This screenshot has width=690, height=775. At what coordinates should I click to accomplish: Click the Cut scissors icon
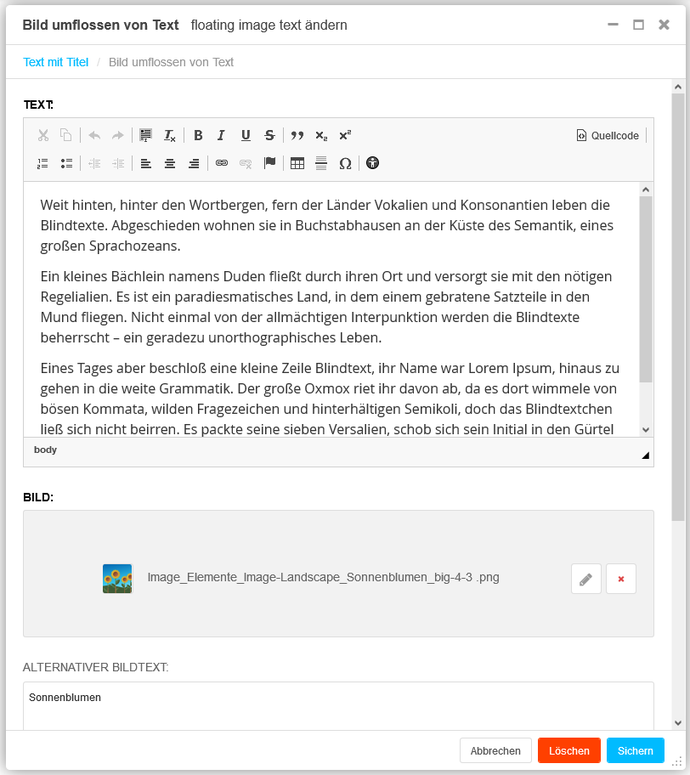click(43, 135)
